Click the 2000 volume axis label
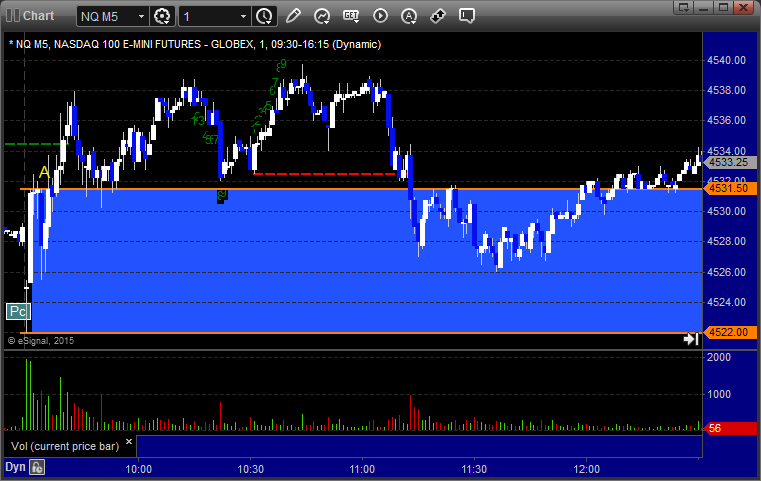 (719, 357)
